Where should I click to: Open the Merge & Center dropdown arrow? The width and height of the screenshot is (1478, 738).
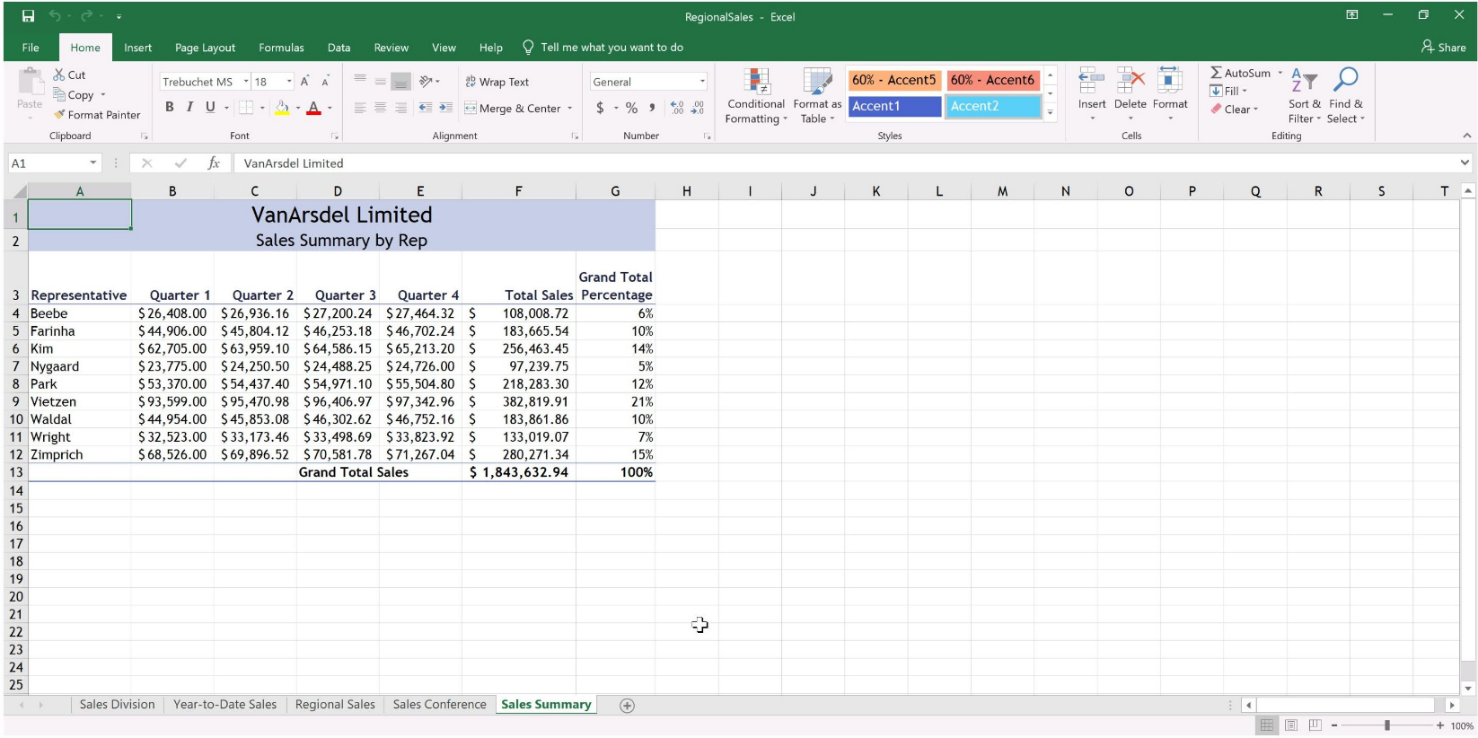570,109
